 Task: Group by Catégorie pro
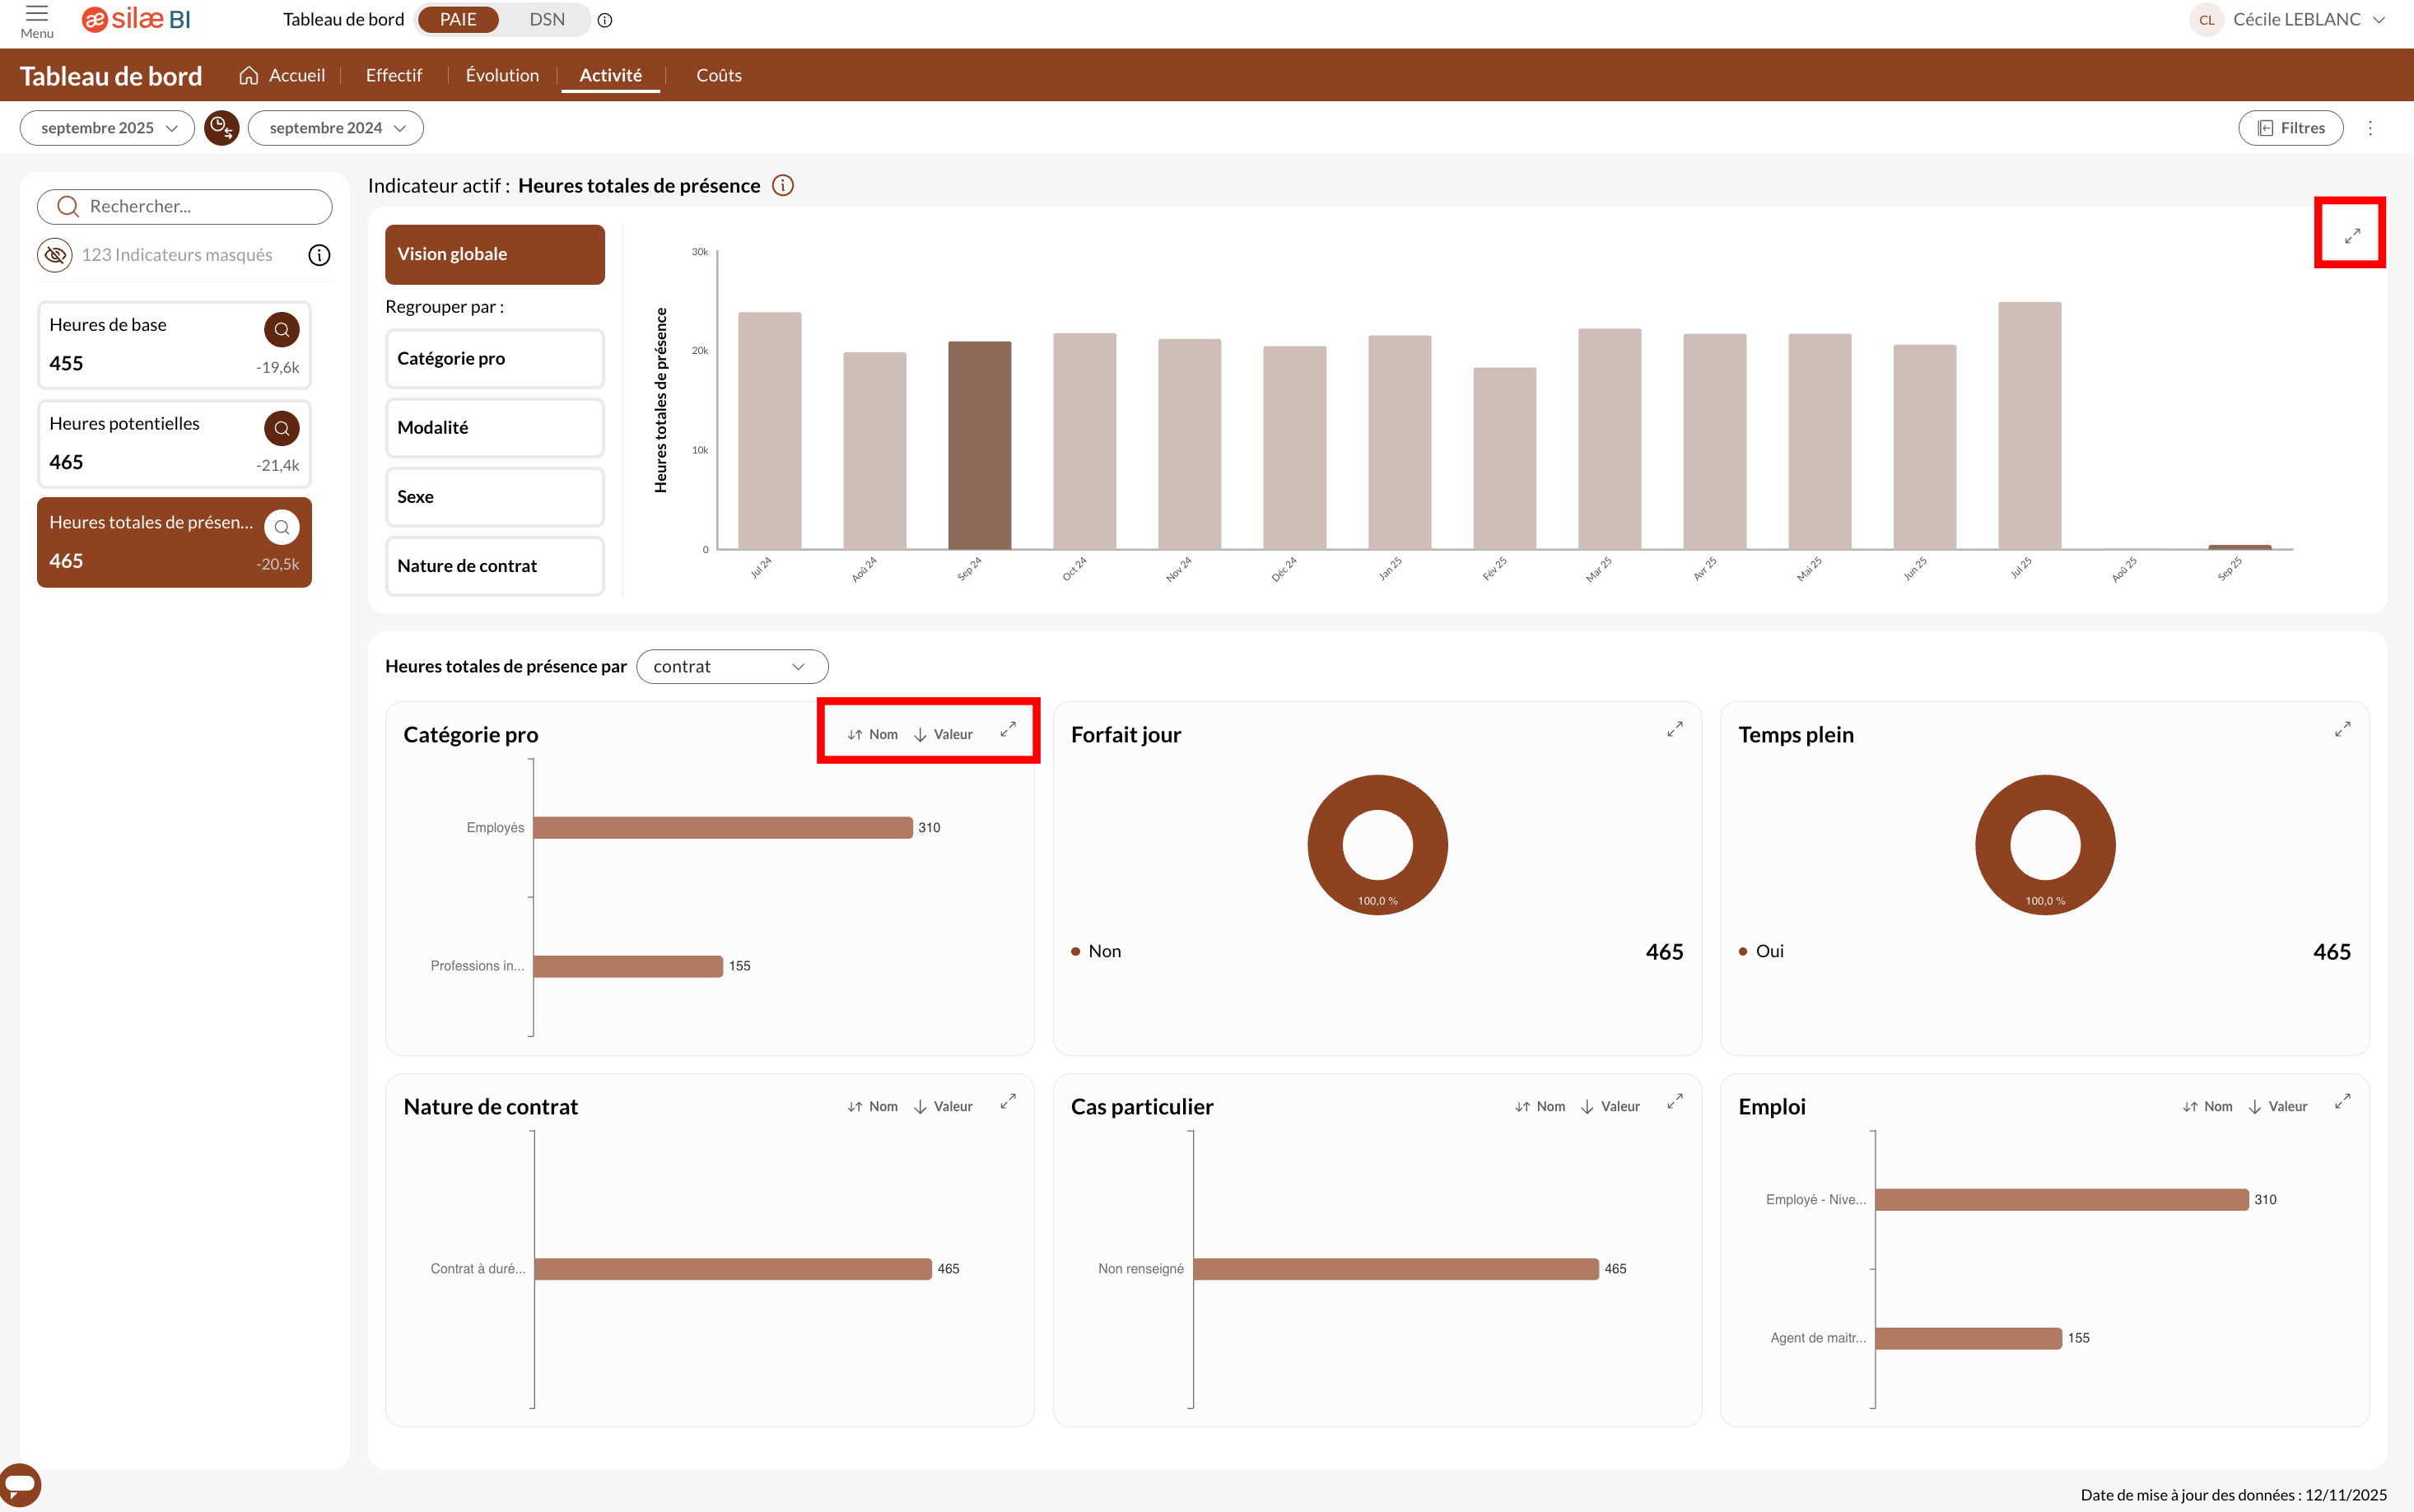tap(494, 358)
